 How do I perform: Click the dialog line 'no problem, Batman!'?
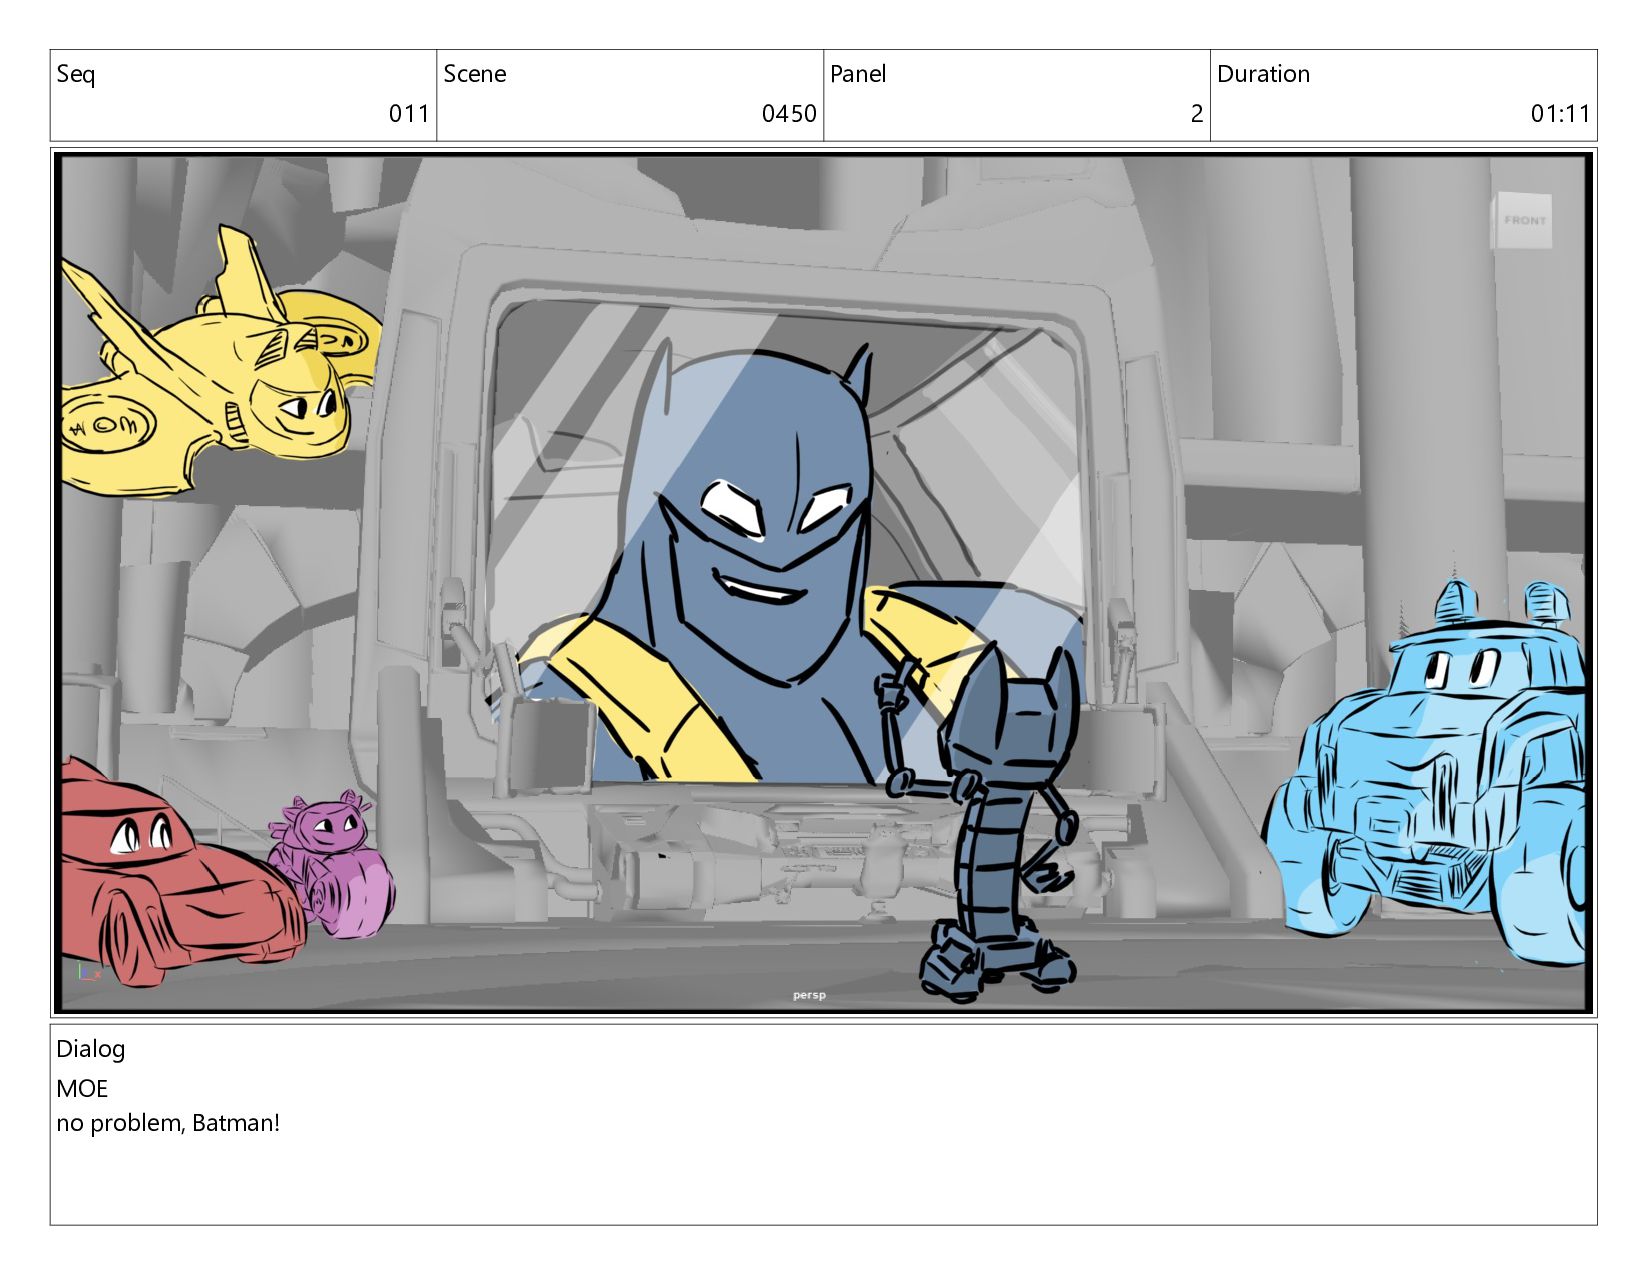(168, 1123)
